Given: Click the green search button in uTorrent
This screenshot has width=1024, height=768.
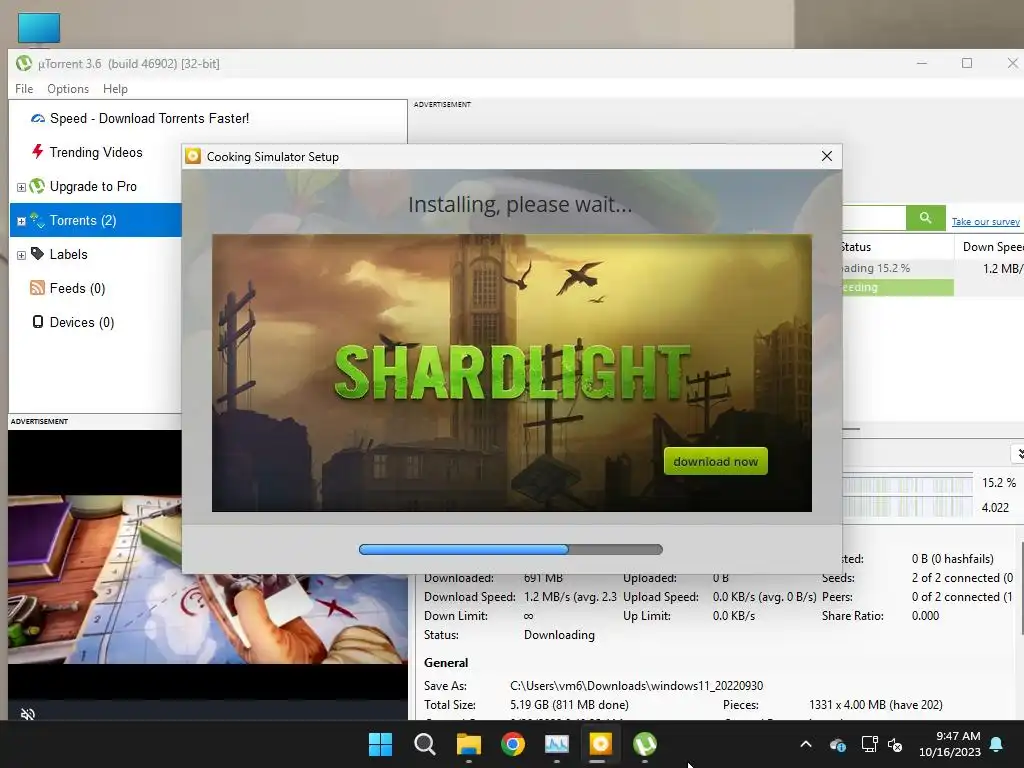Looking at the screenshot, I should coord(925,217).
